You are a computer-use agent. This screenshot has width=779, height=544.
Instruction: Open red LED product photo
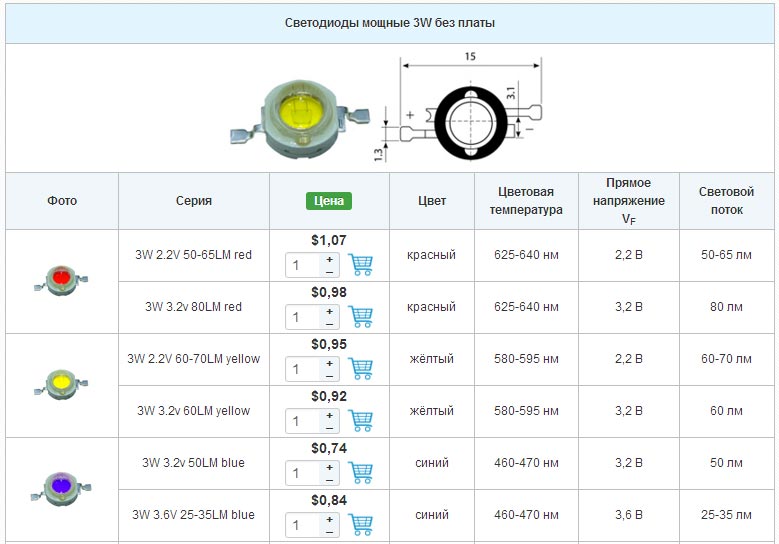[x=61, y=281]
